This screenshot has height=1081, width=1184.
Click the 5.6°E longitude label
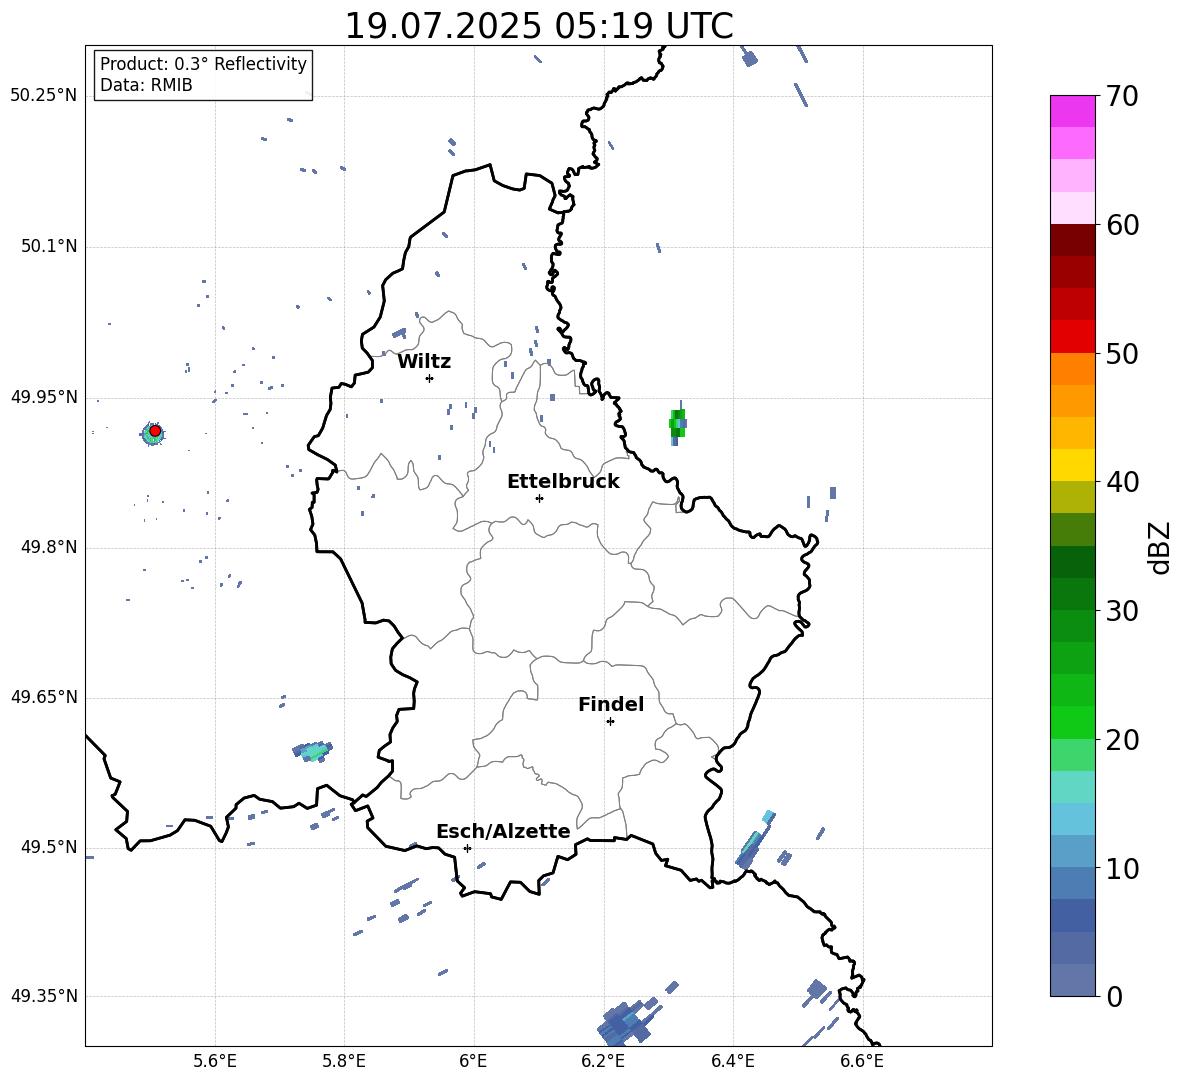215,1062
